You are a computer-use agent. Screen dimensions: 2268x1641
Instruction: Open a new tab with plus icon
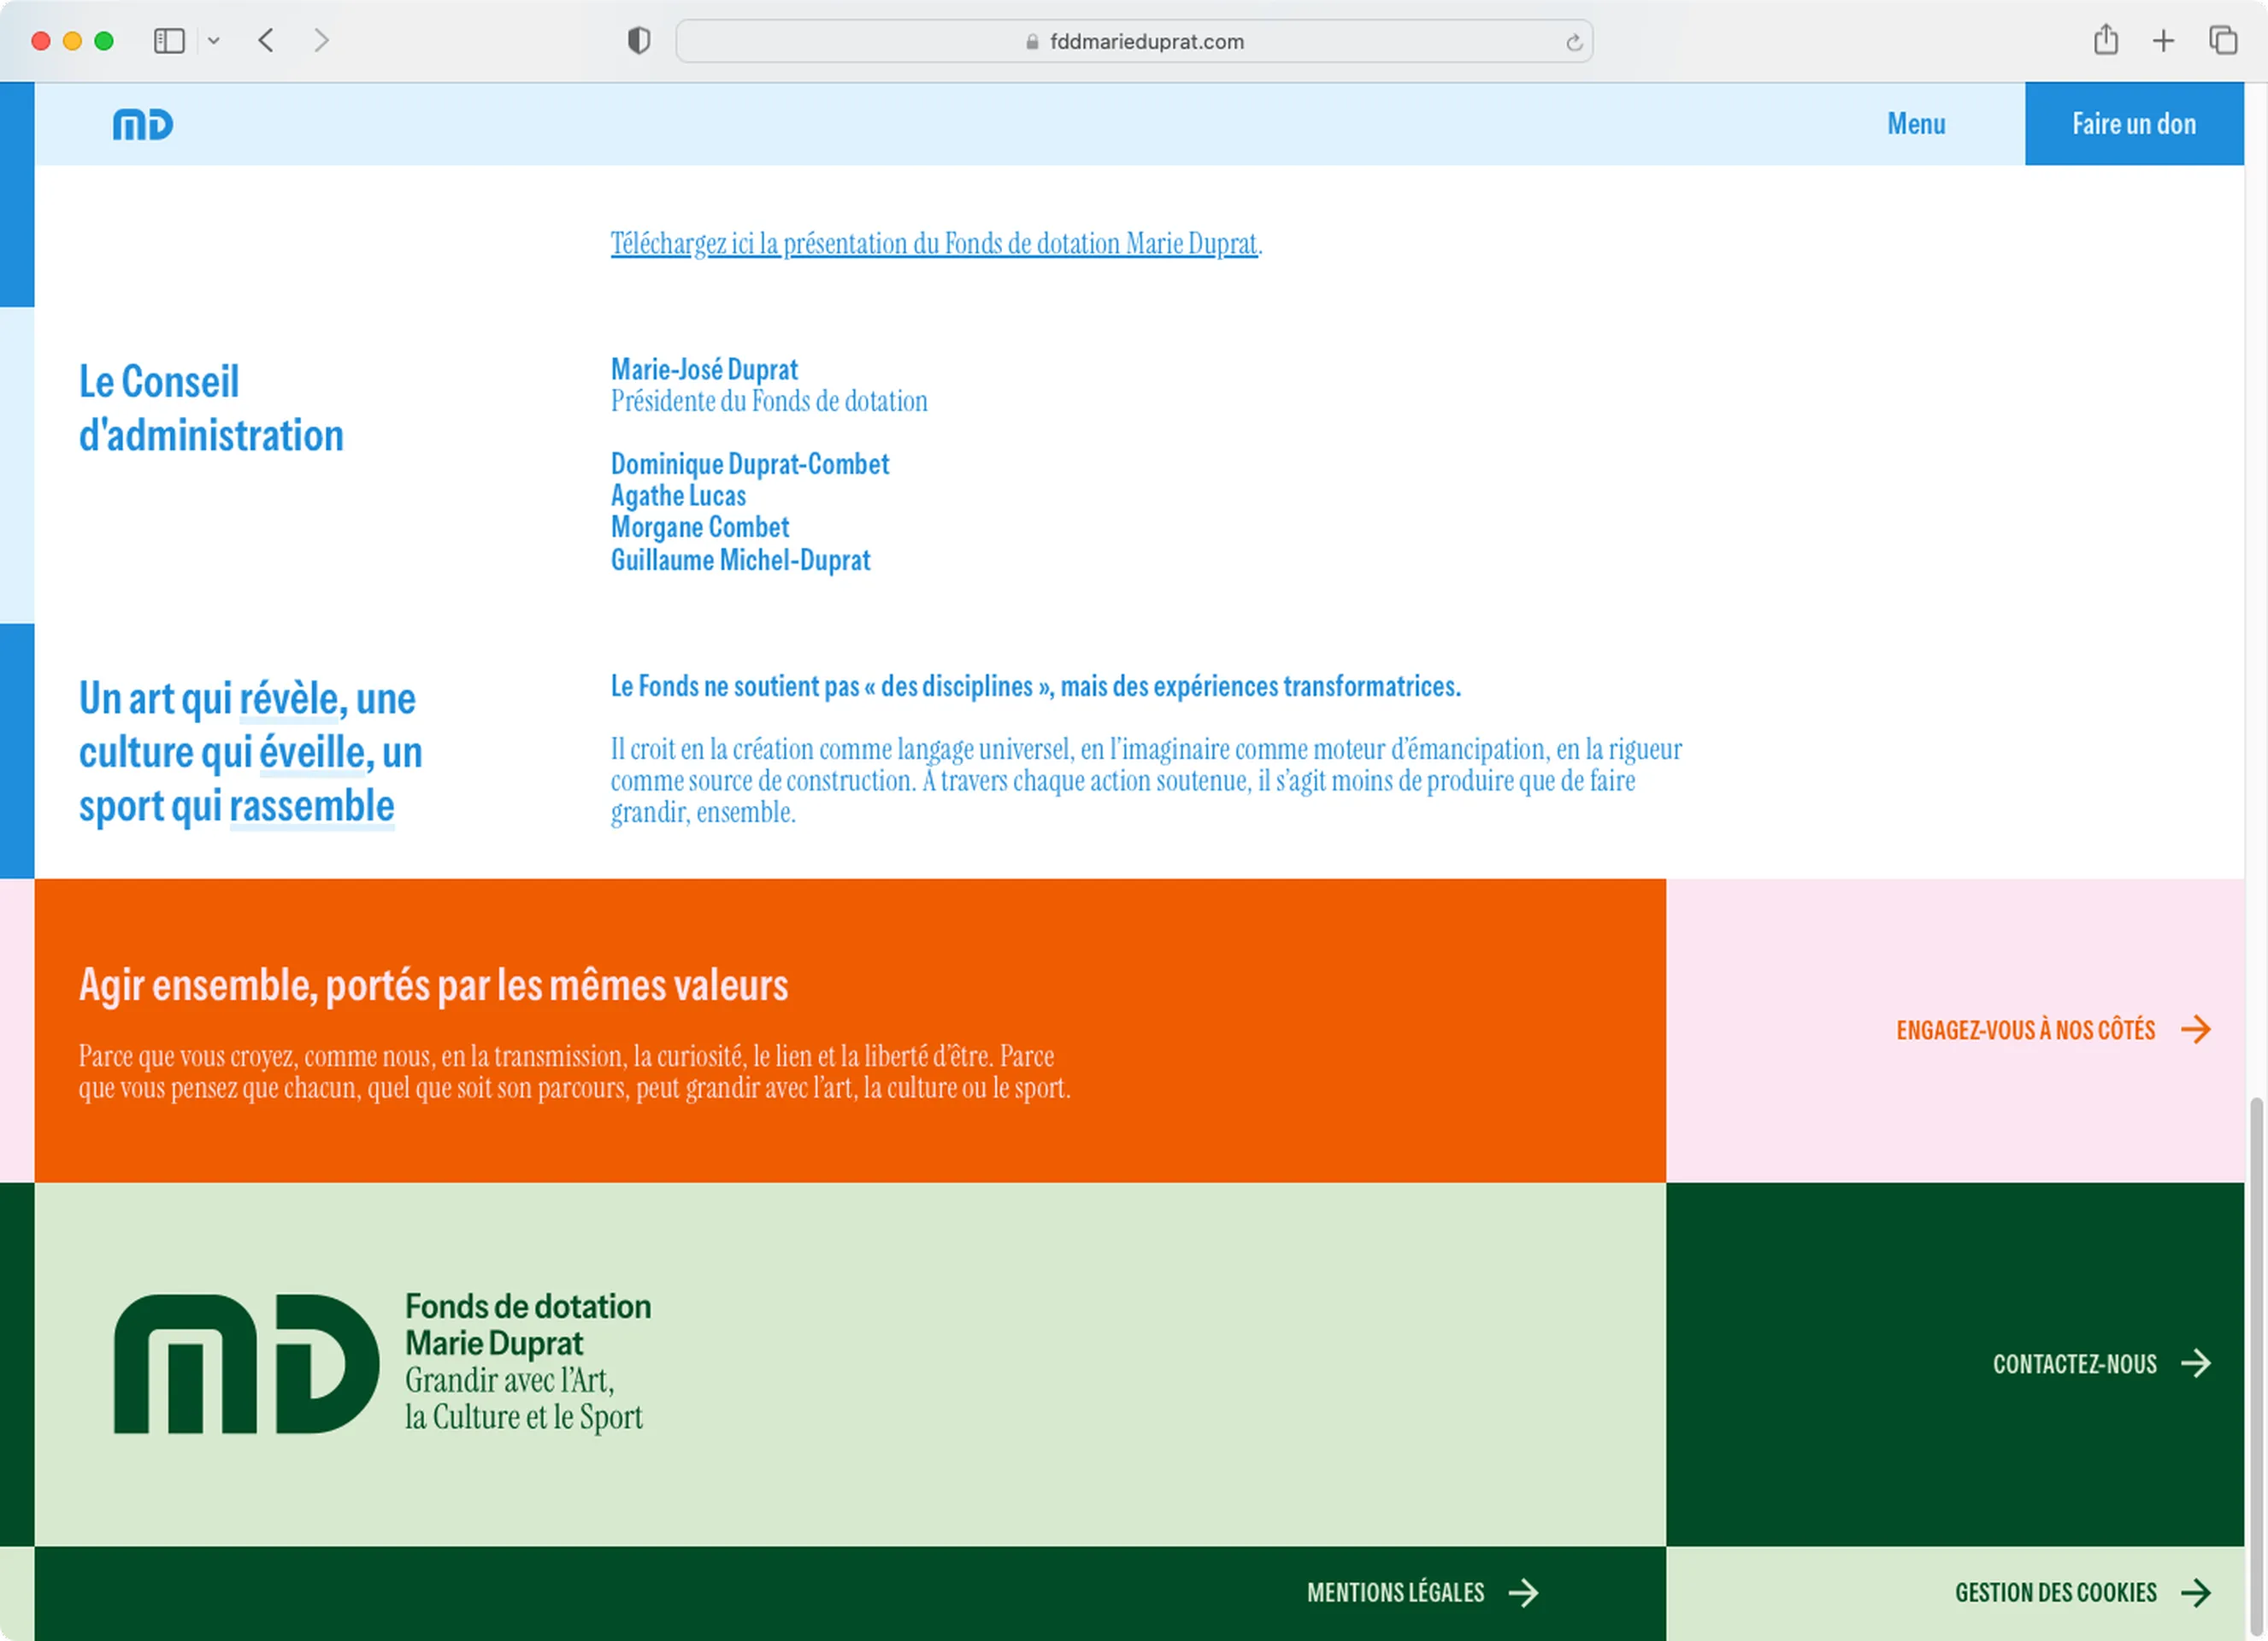click(2164, 41)
